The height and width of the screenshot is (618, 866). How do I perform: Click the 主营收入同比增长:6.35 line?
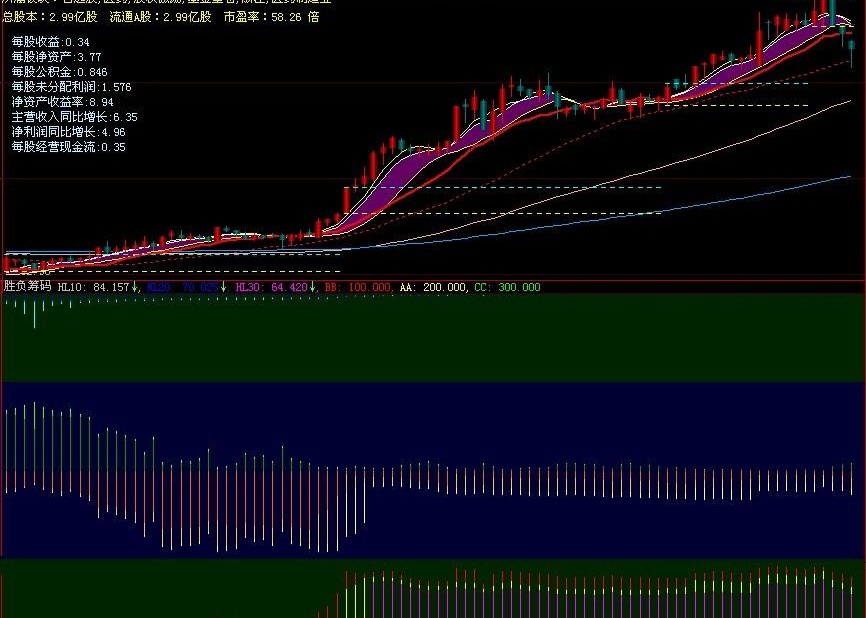[x=75, y=117]
